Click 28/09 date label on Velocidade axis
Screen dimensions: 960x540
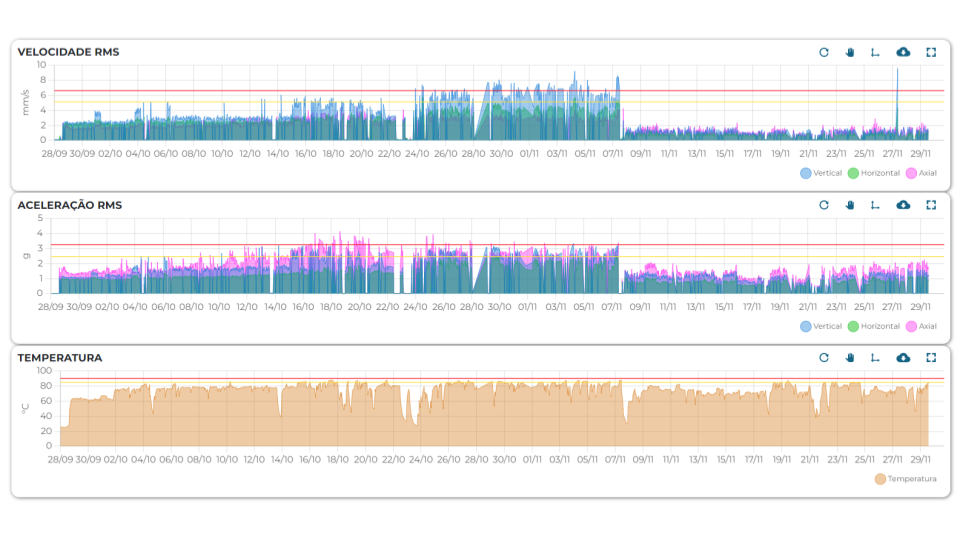(54, 154)
